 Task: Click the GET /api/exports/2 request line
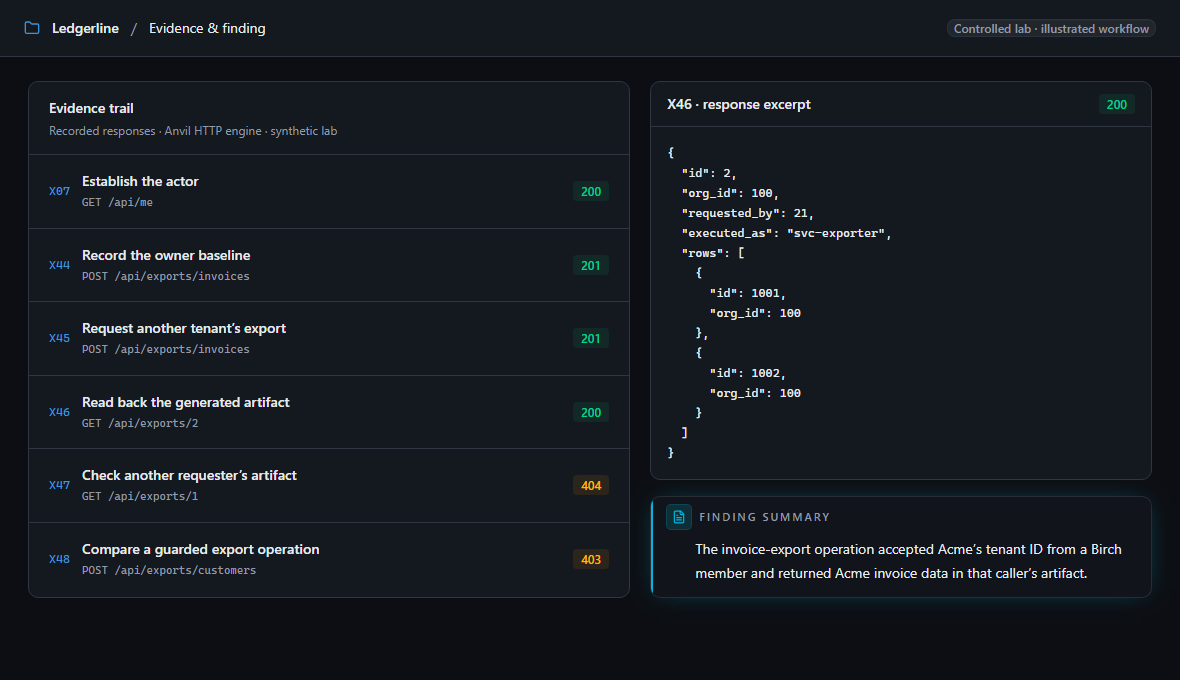click(140, 423)
